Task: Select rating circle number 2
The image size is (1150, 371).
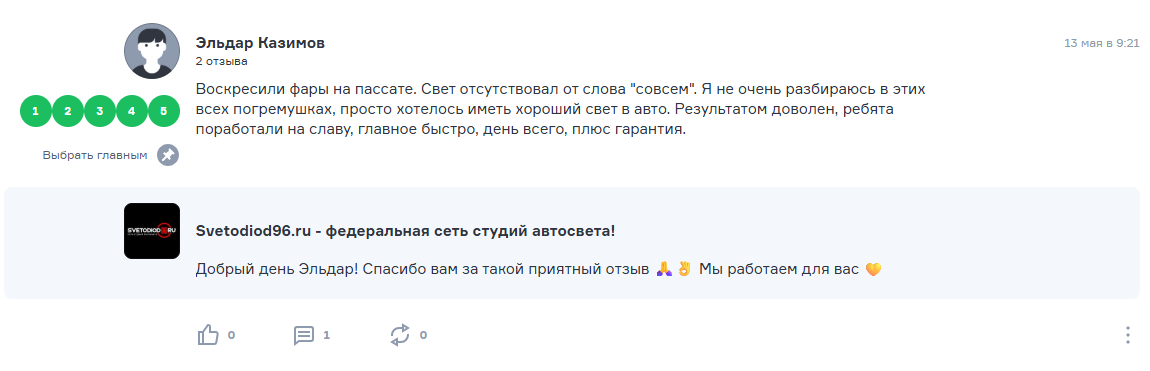Action: pos(67,111)
